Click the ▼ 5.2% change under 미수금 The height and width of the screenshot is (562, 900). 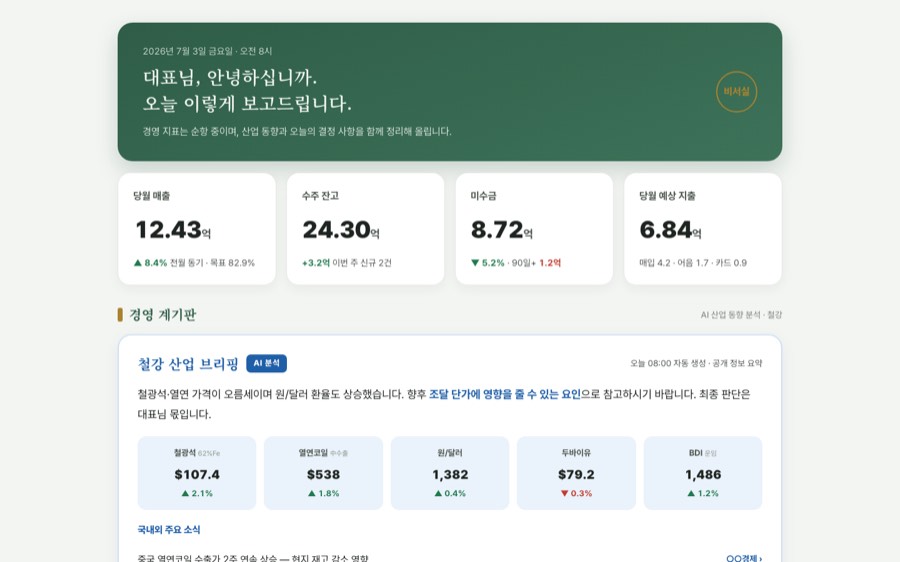pyautogui.click(x=488, y=263)
